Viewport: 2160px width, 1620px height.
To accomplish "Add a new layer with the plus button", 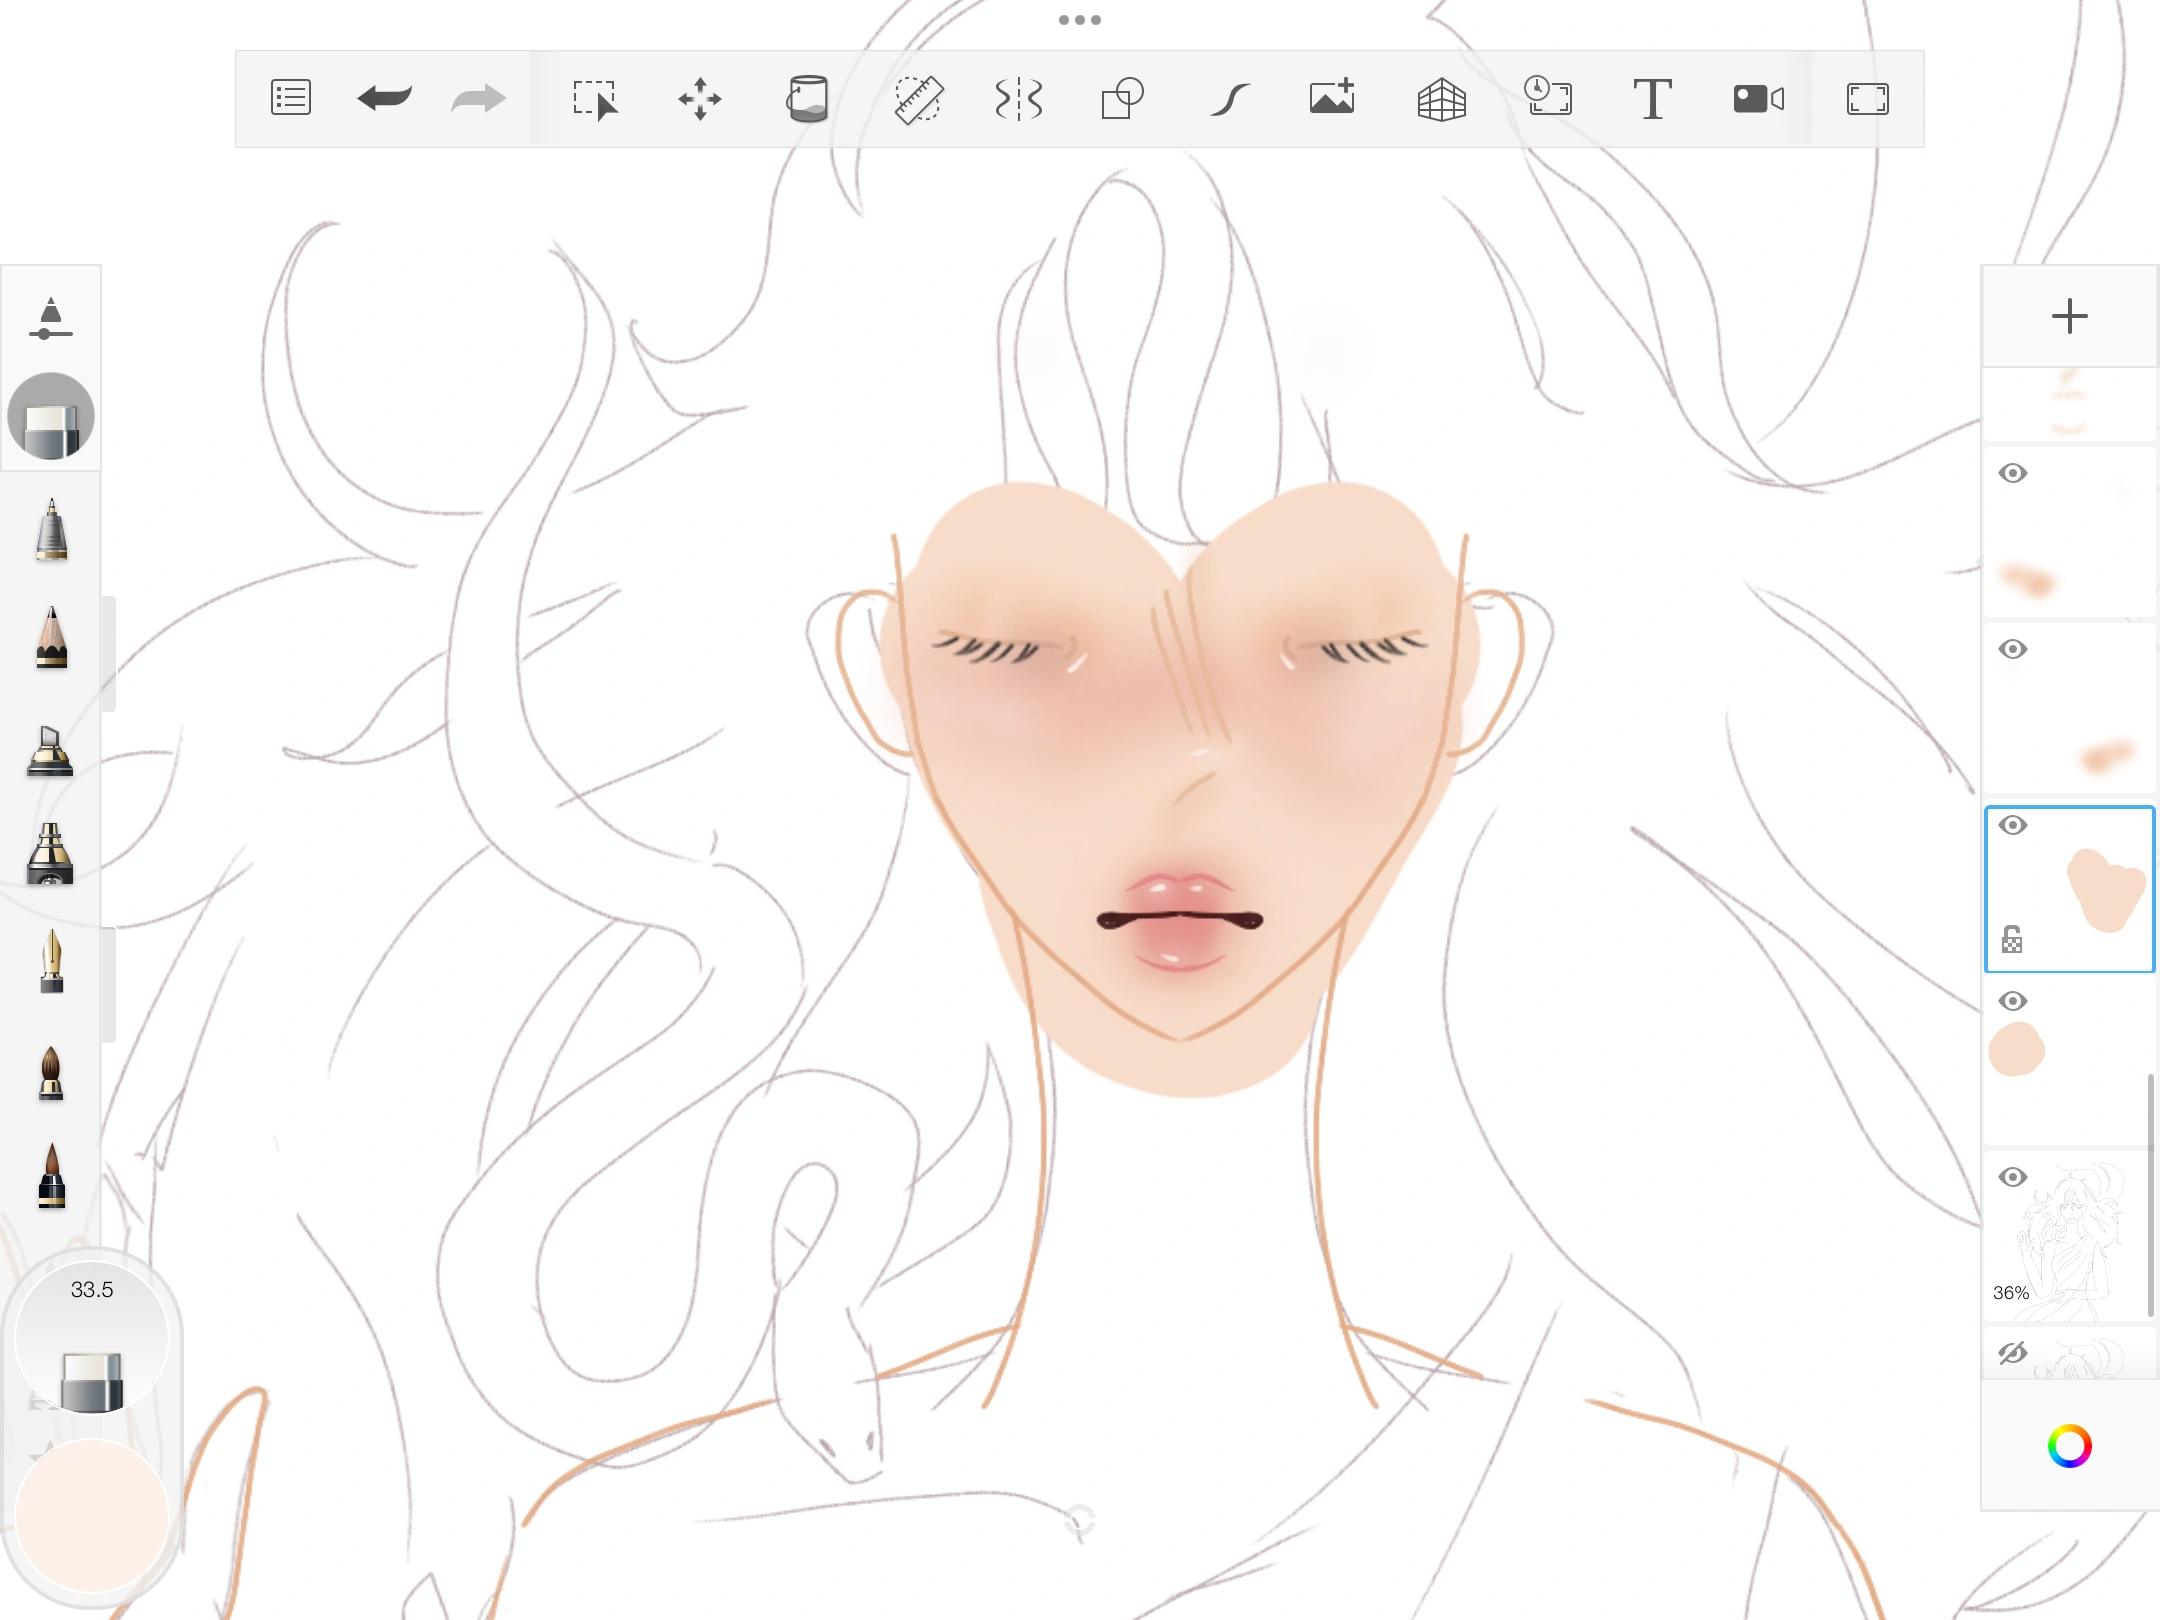I will tap(2069, 317).
